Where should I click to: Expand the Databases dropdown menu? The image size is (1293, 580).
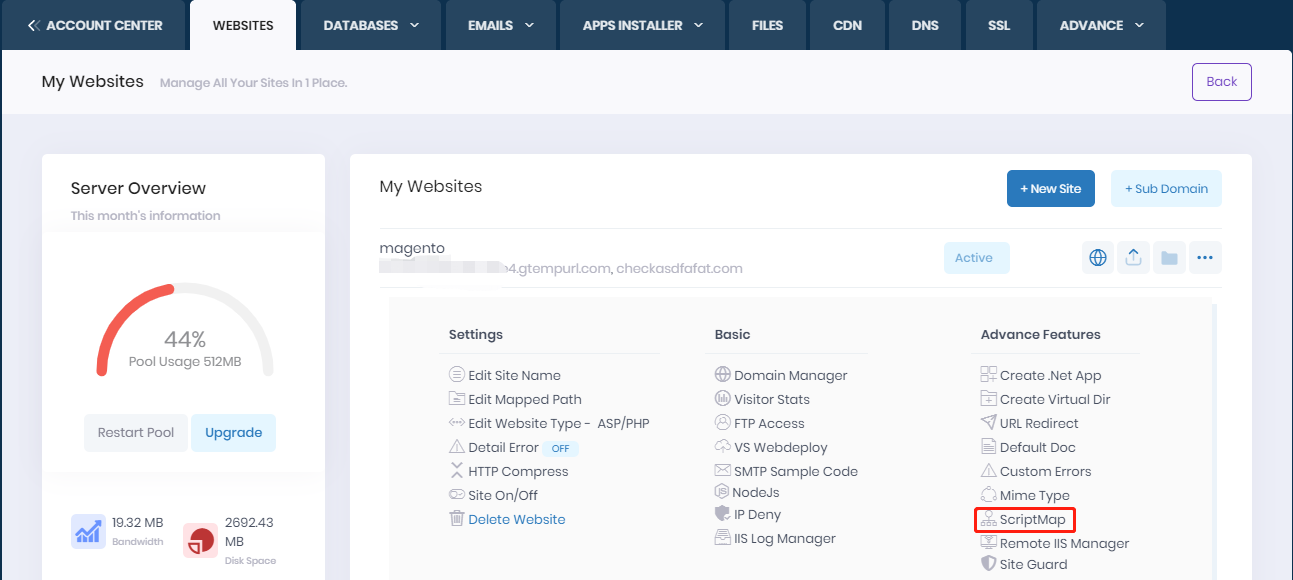[x=371, y=25]
